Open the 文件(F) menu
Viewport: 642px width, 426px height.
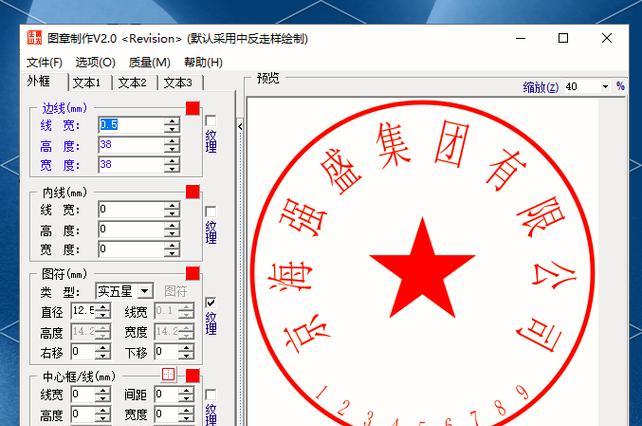(x=44, y=63)
